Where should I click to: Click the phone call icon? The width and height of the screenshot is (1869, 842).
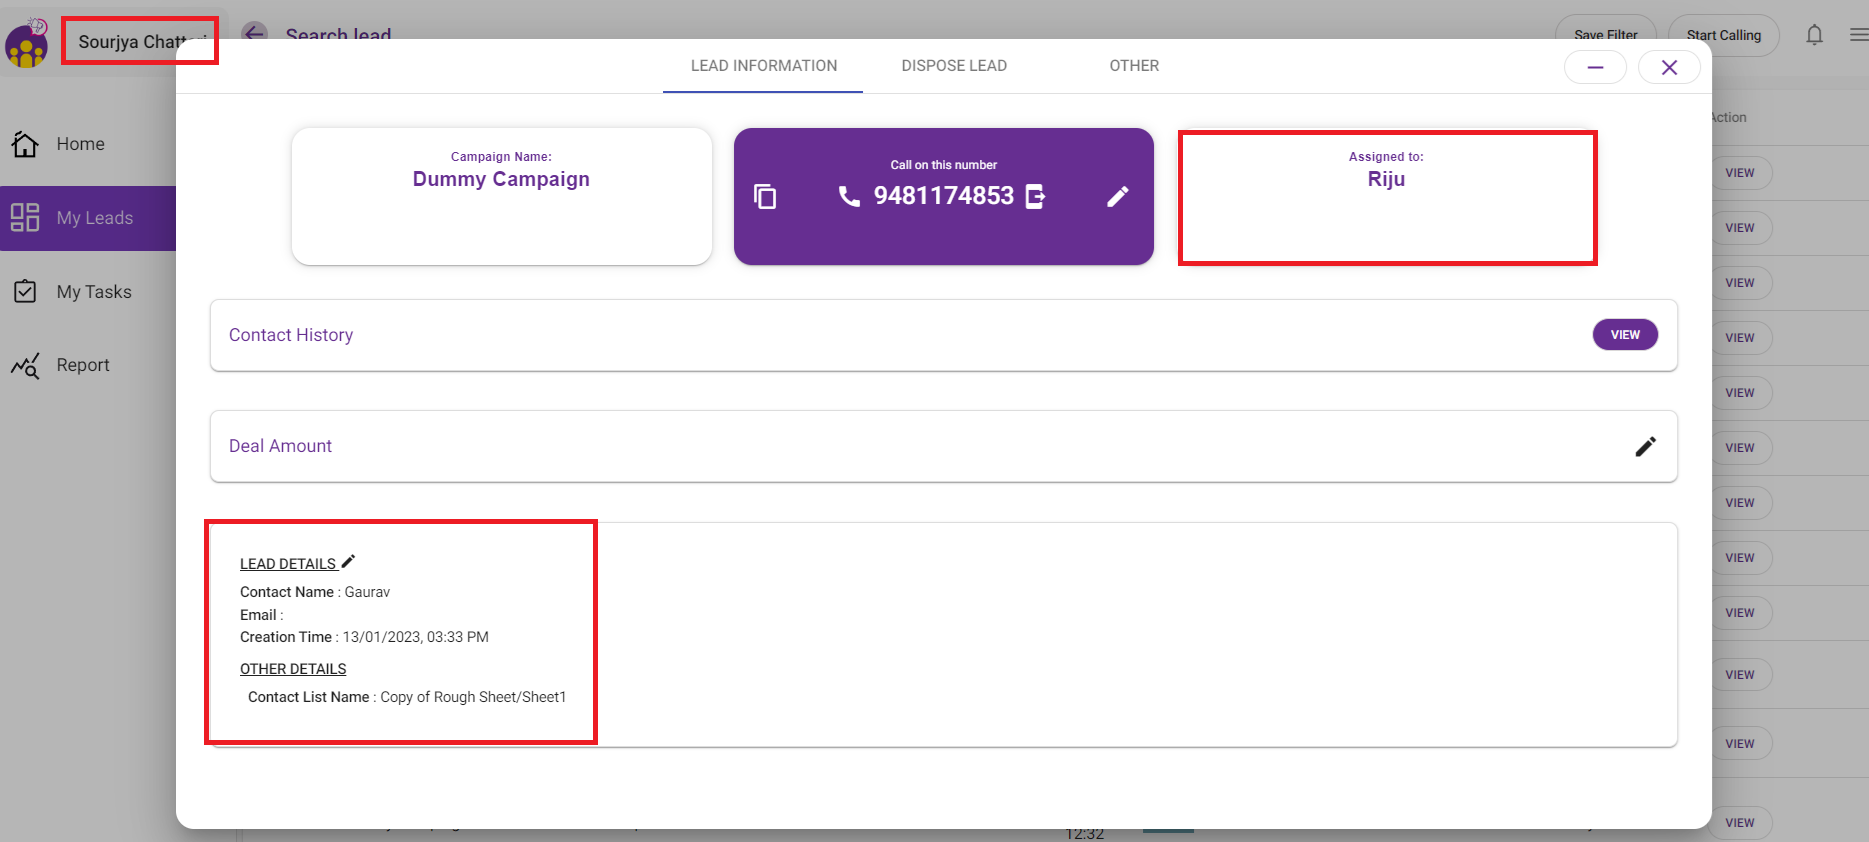849,197
